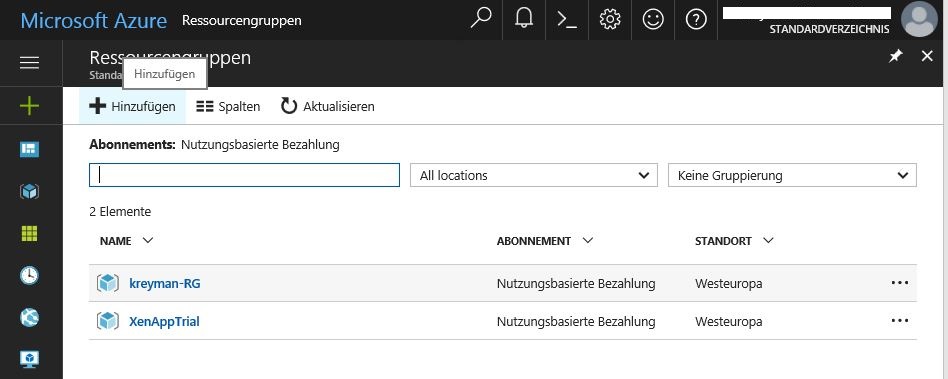Image resolution: width=948 pixels, height=379 pixels.
Task: Open all resources grid icon in sidebar
Action: click(x=29, y=233)
